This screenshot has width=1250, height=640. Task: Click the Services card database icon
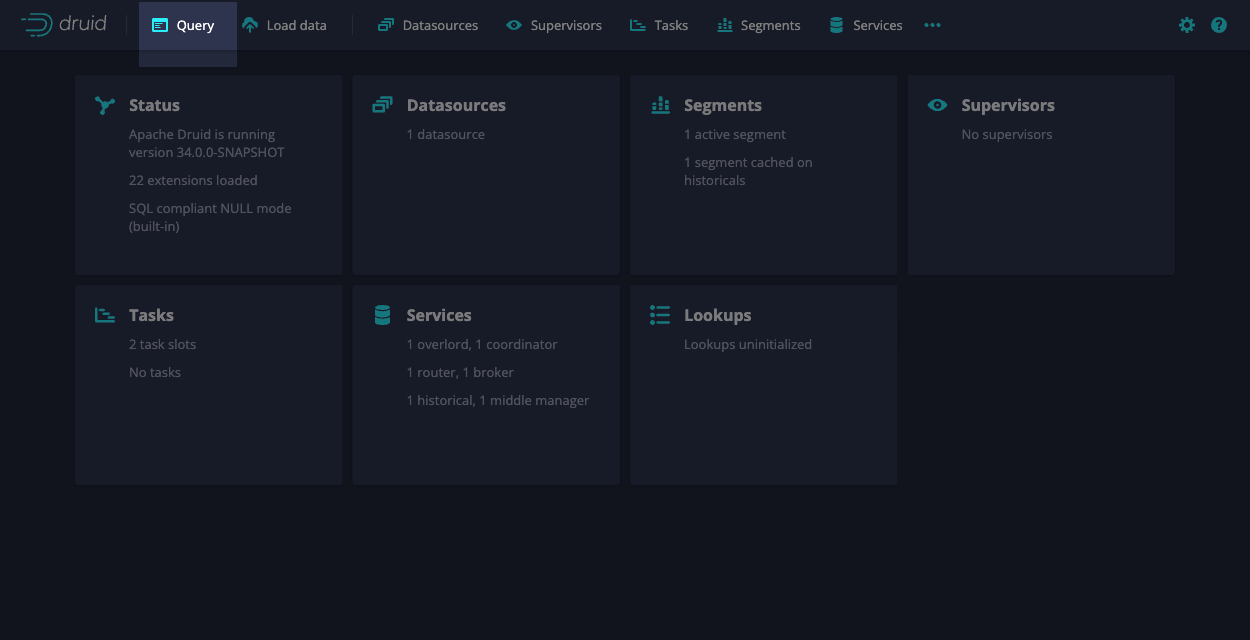click(x=382, y=315)
